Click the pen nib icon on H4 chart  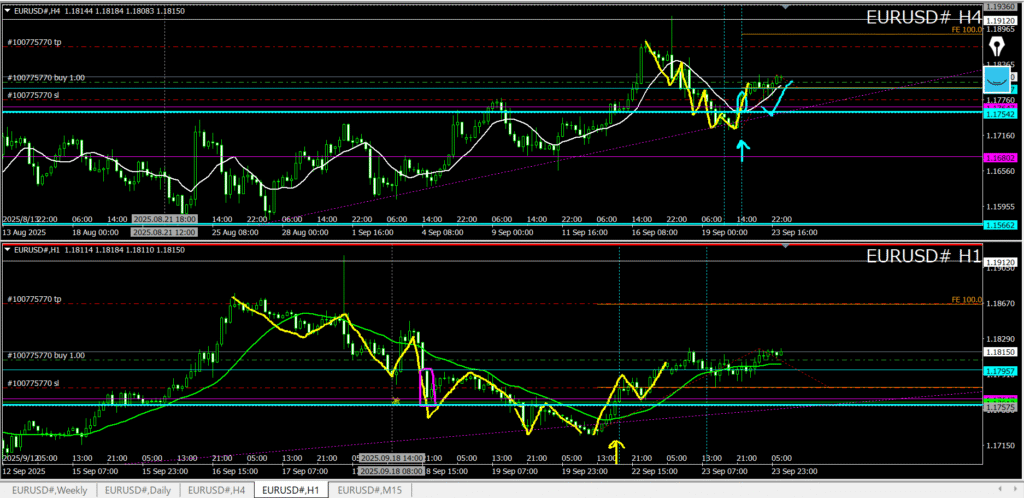tap(997, 48)
